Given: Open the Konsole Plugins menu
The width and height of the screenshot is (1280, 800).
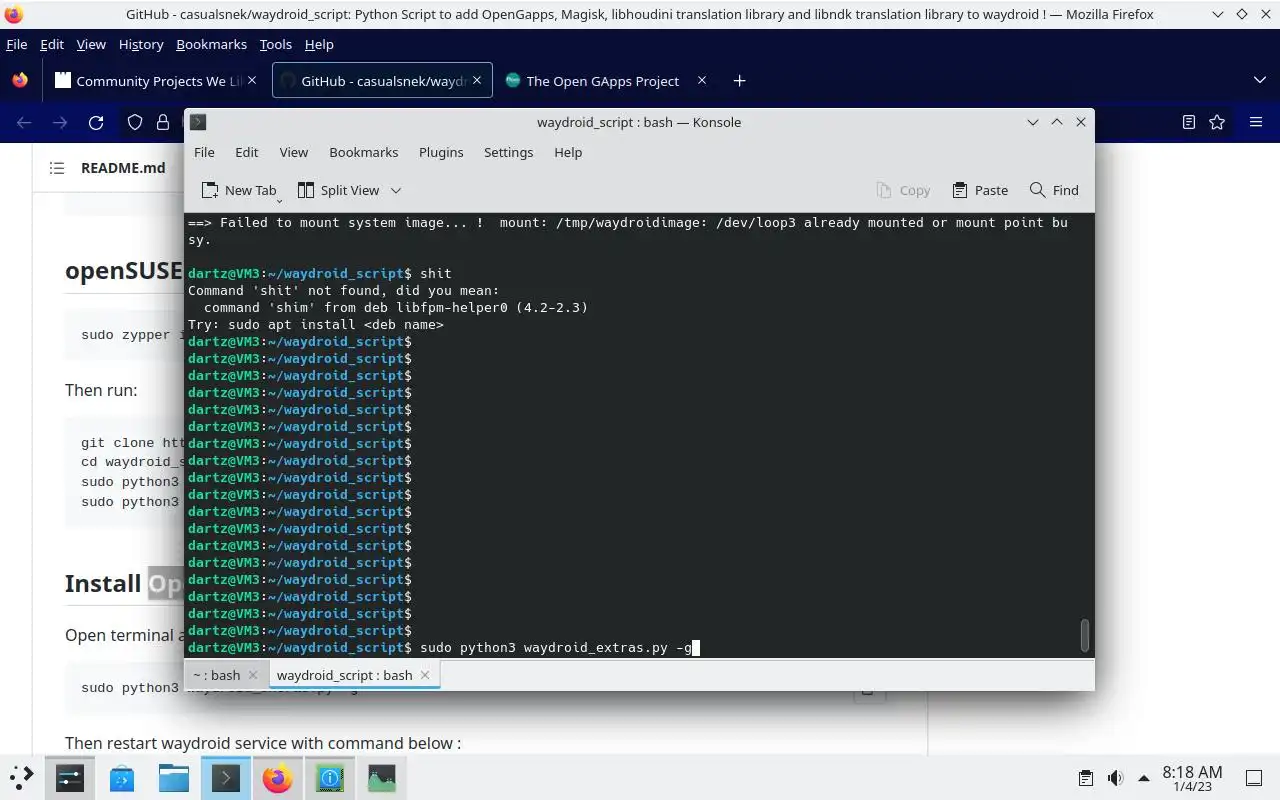Looking at the screenshot, I should pos(441,152).
